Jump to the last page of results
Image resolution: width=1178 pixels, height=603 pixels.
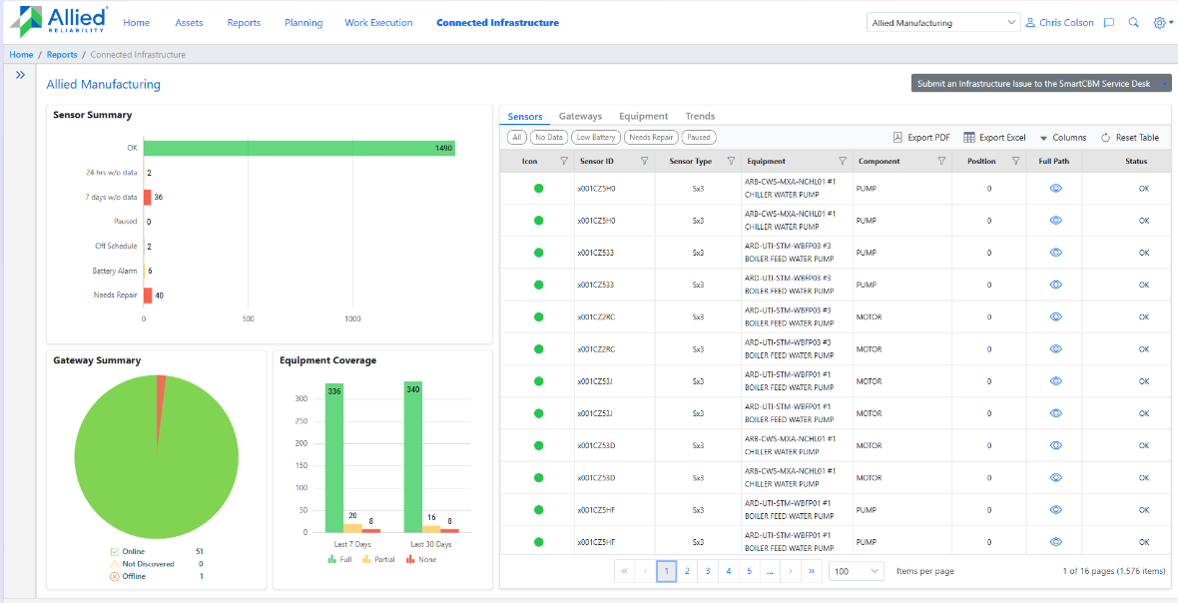point(811,571)
